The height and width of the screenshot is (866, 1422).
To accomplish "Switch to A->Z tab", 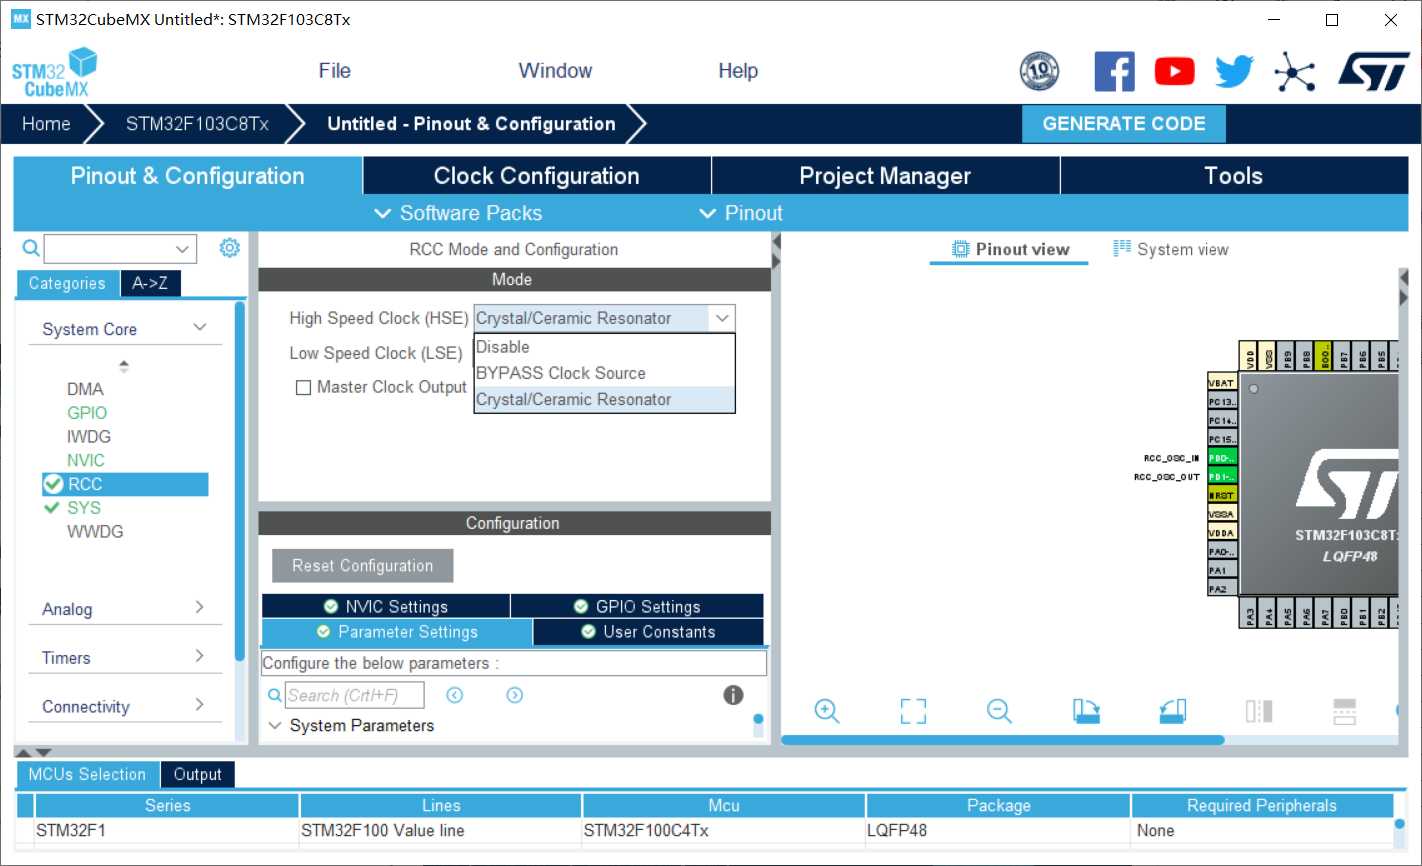I will (150, 283).
